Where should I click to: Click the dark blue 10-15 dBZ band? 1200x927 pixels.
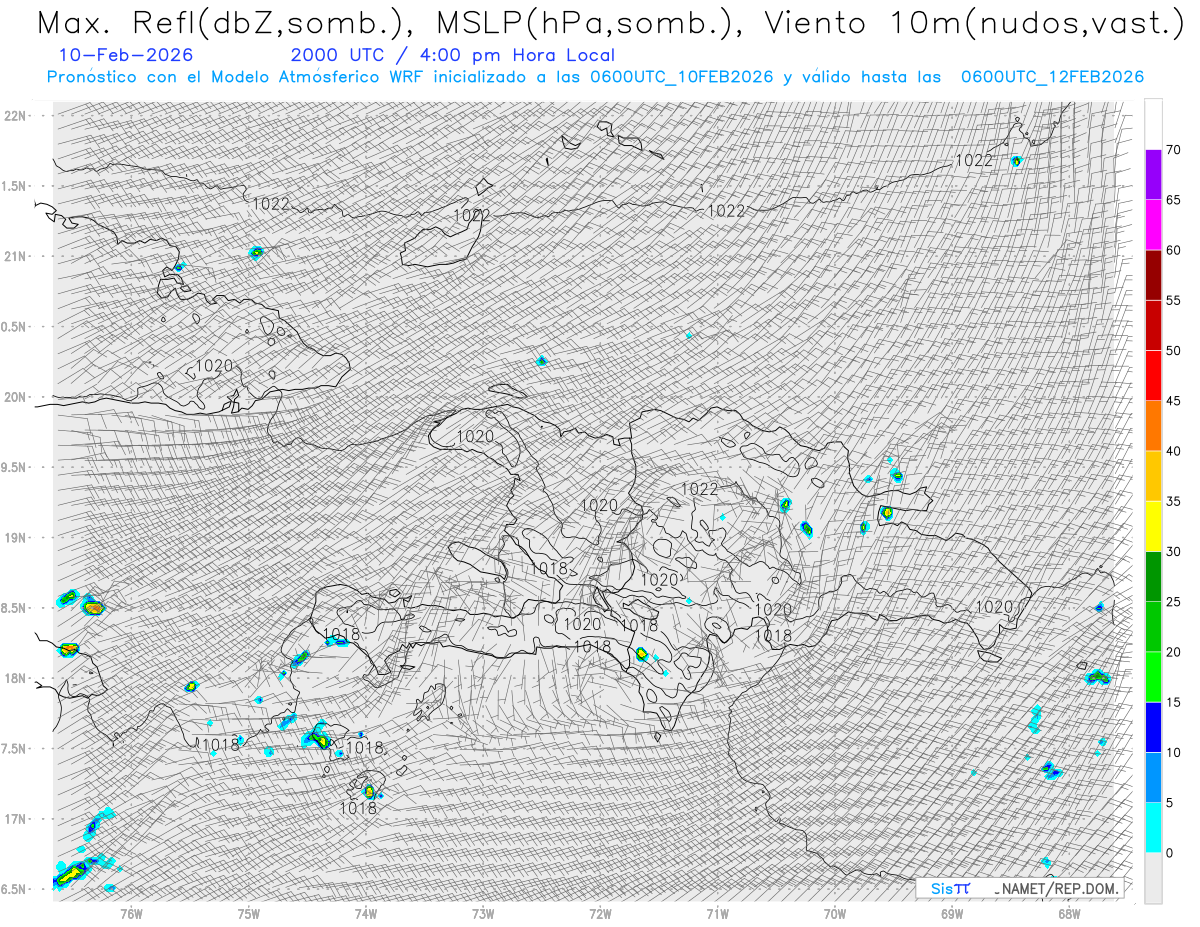pyautogui.click(x=1153, y=727)
